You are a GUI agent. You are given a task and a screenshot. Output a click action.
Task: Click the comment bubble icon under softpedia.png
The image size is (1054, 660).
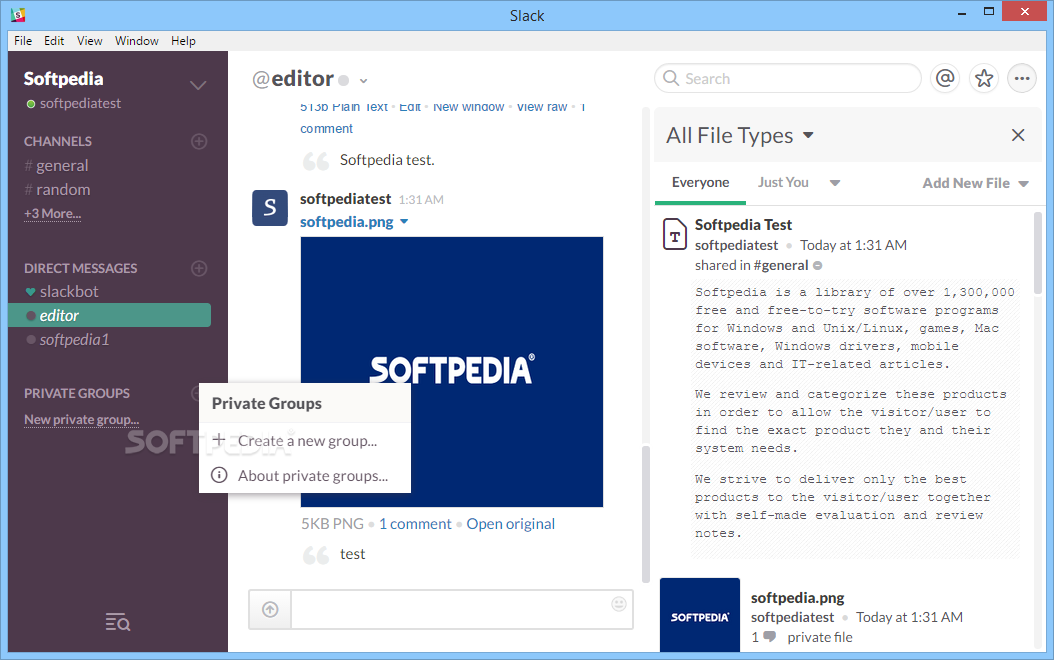[x=770, y=636]
